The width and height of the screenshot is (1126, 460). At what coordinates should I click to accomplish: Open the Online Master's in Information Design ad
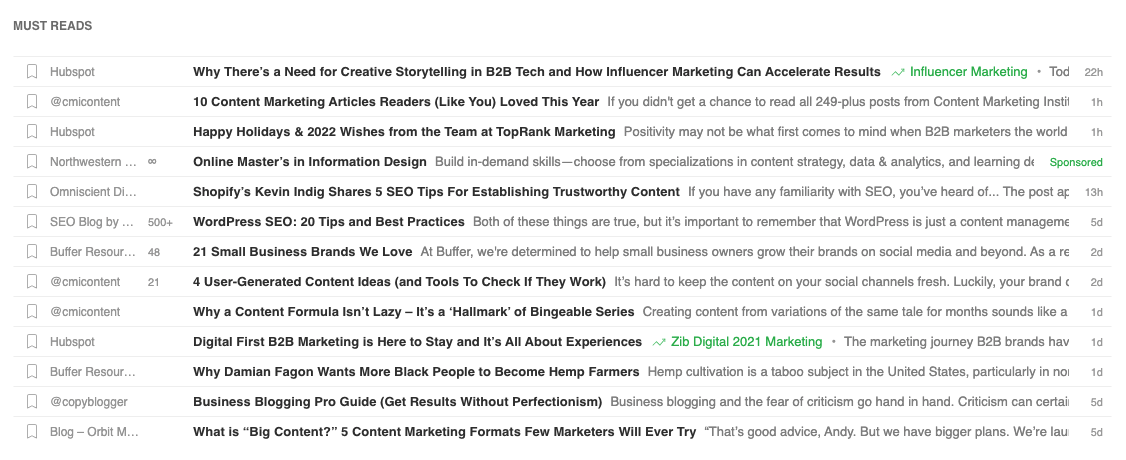click(309, 162)
